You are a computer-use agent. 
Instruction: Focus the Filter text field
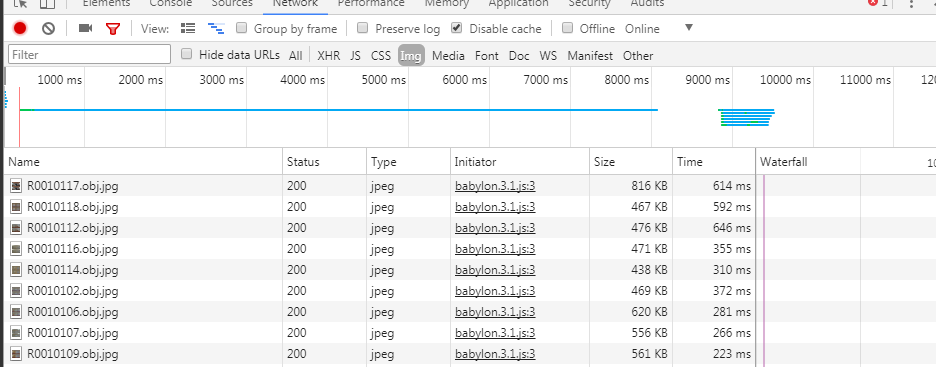coord(90,54)
